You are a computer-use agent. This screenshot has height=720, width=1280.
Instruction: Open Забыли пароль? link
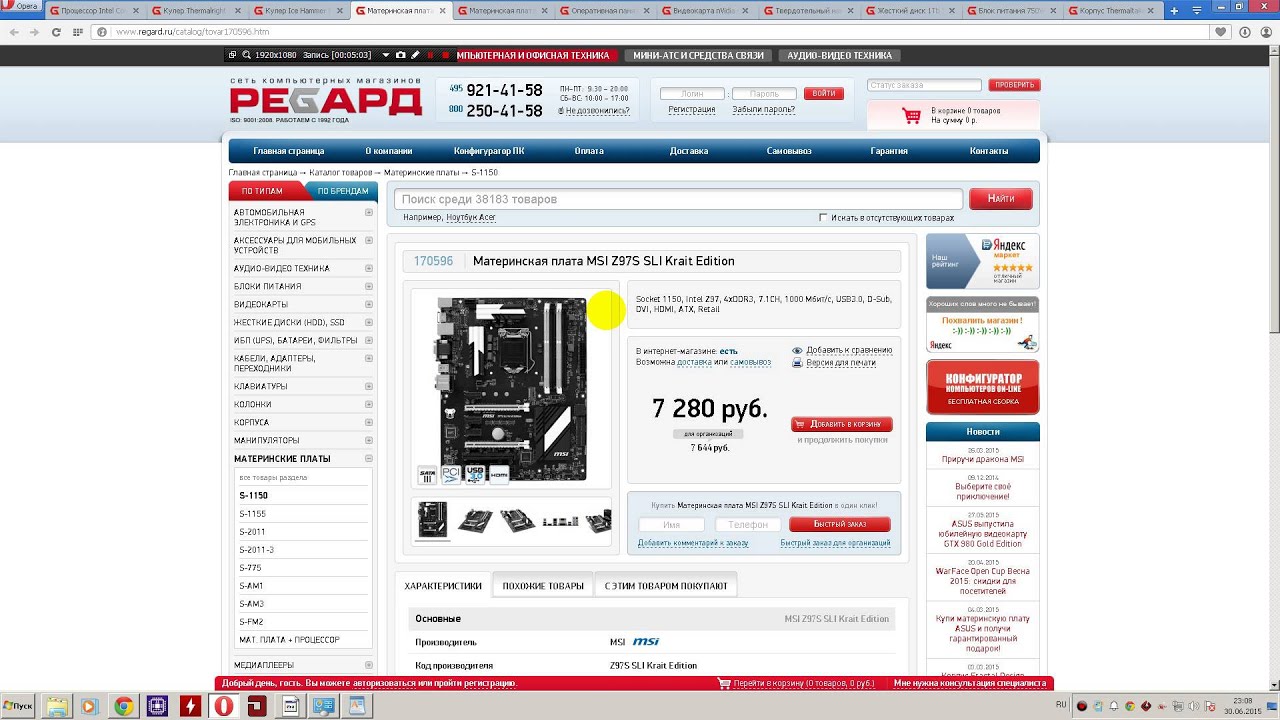click(x=765, y=109)
